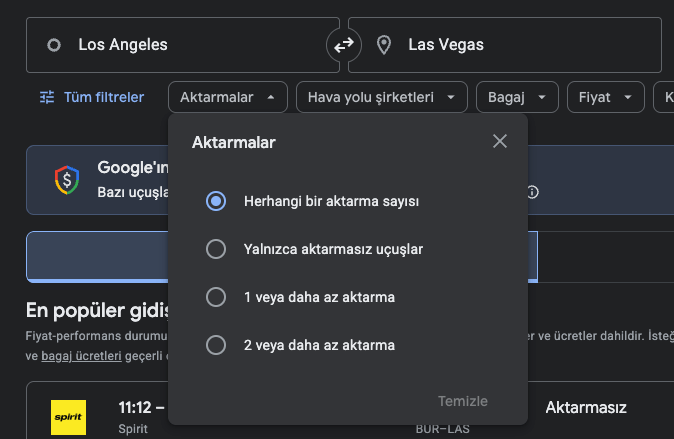Click the Google price guarantee shield icon
This screenshot has height=439, width=674.
[66, 180]
